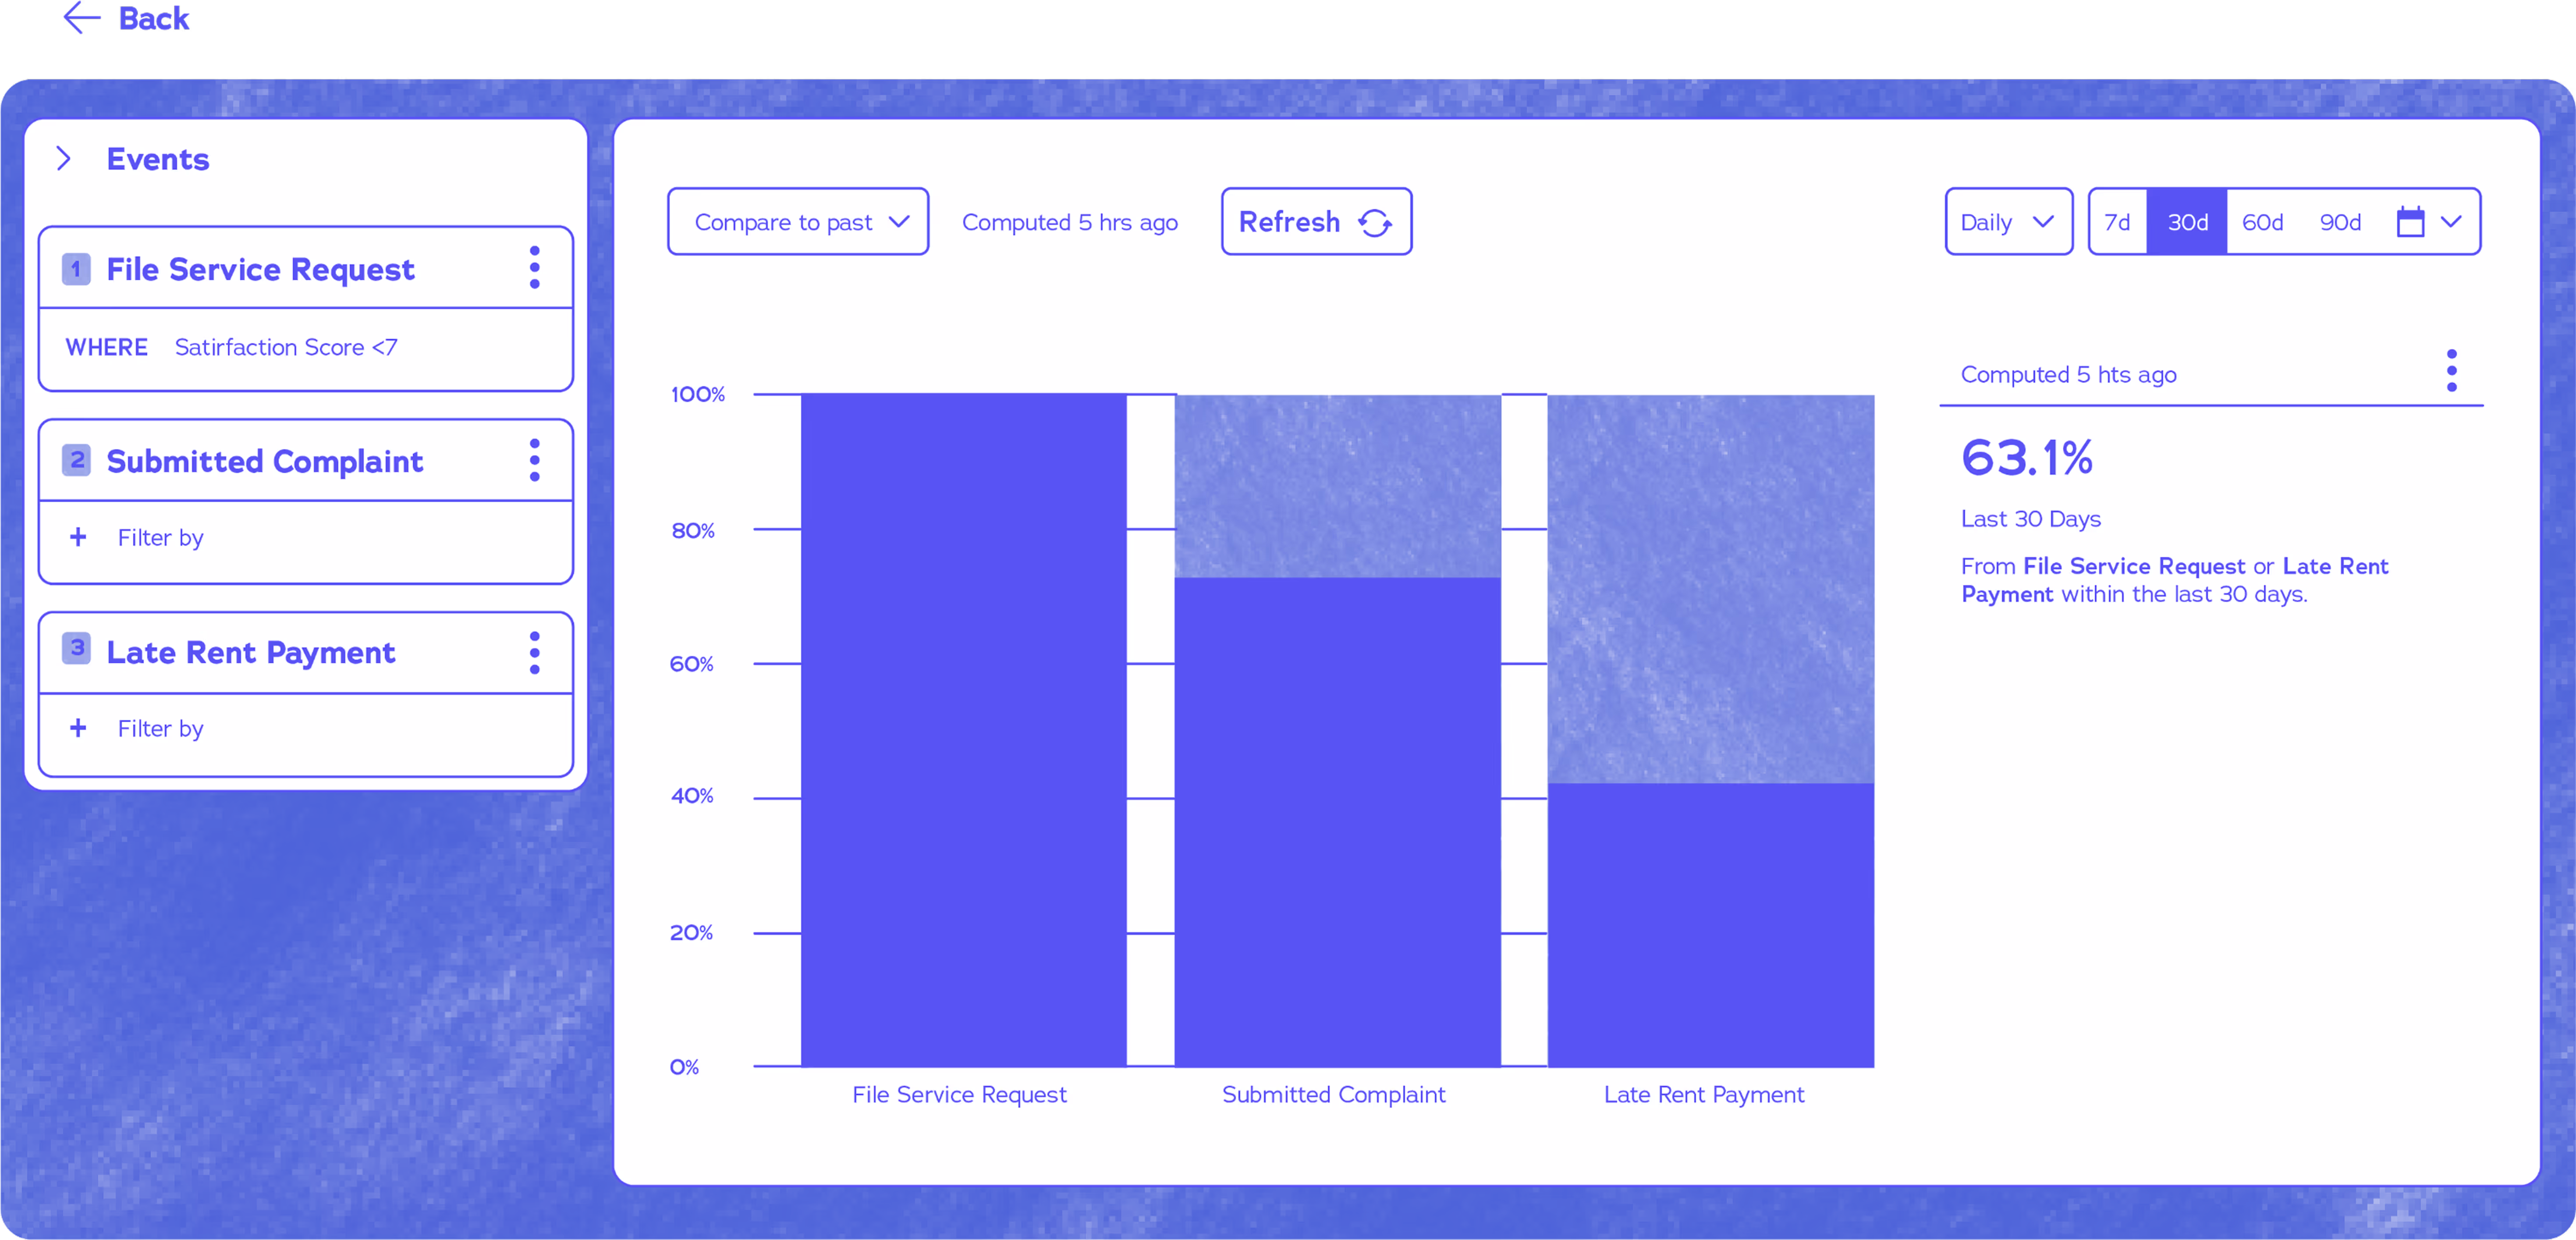Click Filter by under Late Rent Payment

coord(160,728)
